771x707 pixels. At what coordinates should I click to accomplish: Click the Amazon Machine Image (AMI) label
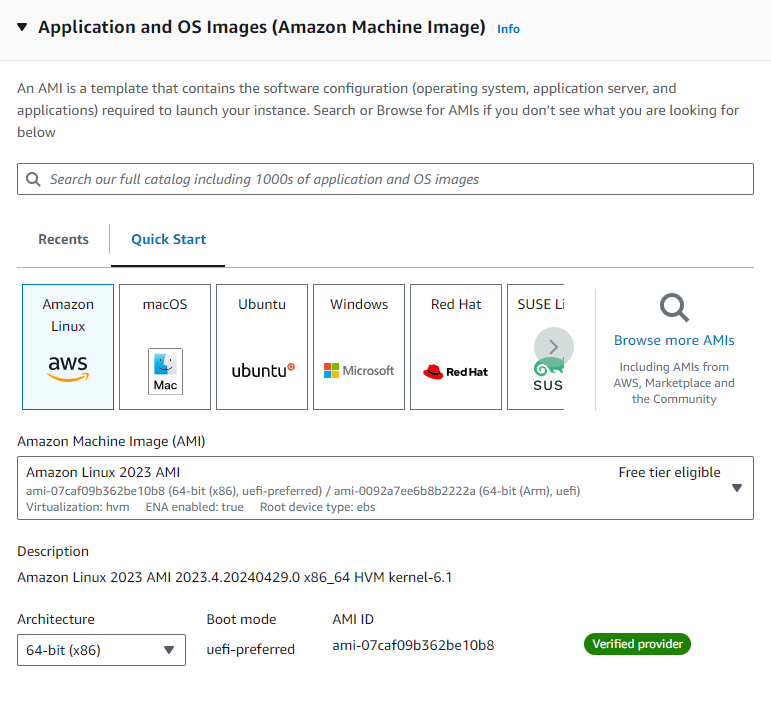pos(111,442)
